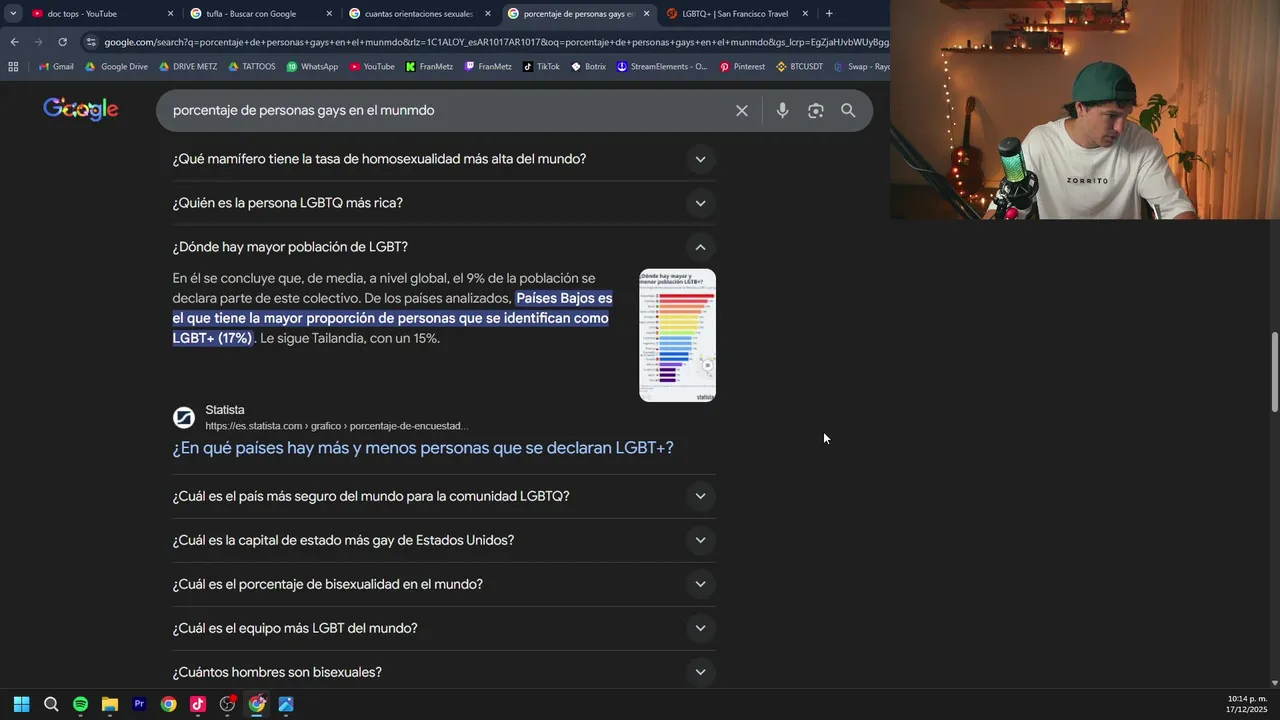The image size is (1280, 720).
Task: Clear the Google search box text
Action: click(742, 111)
